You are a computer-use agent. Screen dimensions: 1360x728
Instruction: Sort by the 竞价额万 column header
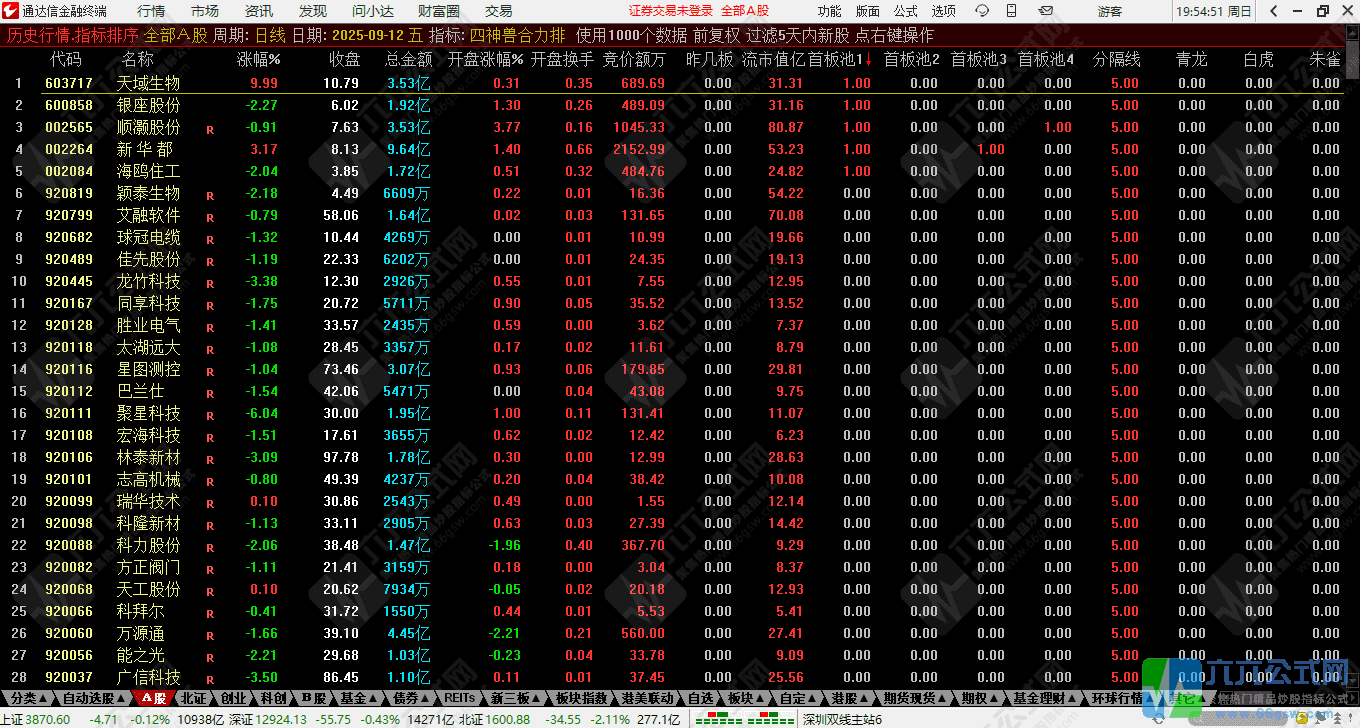click(x=634, y=60)
